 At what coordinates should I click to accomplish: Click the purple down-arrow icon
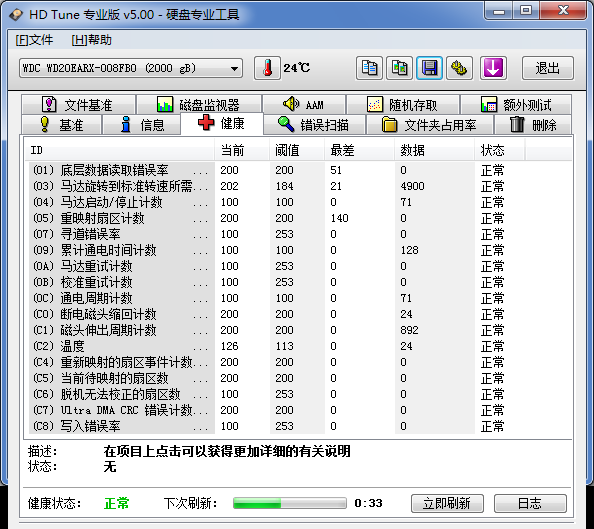[x=493, y=68]
